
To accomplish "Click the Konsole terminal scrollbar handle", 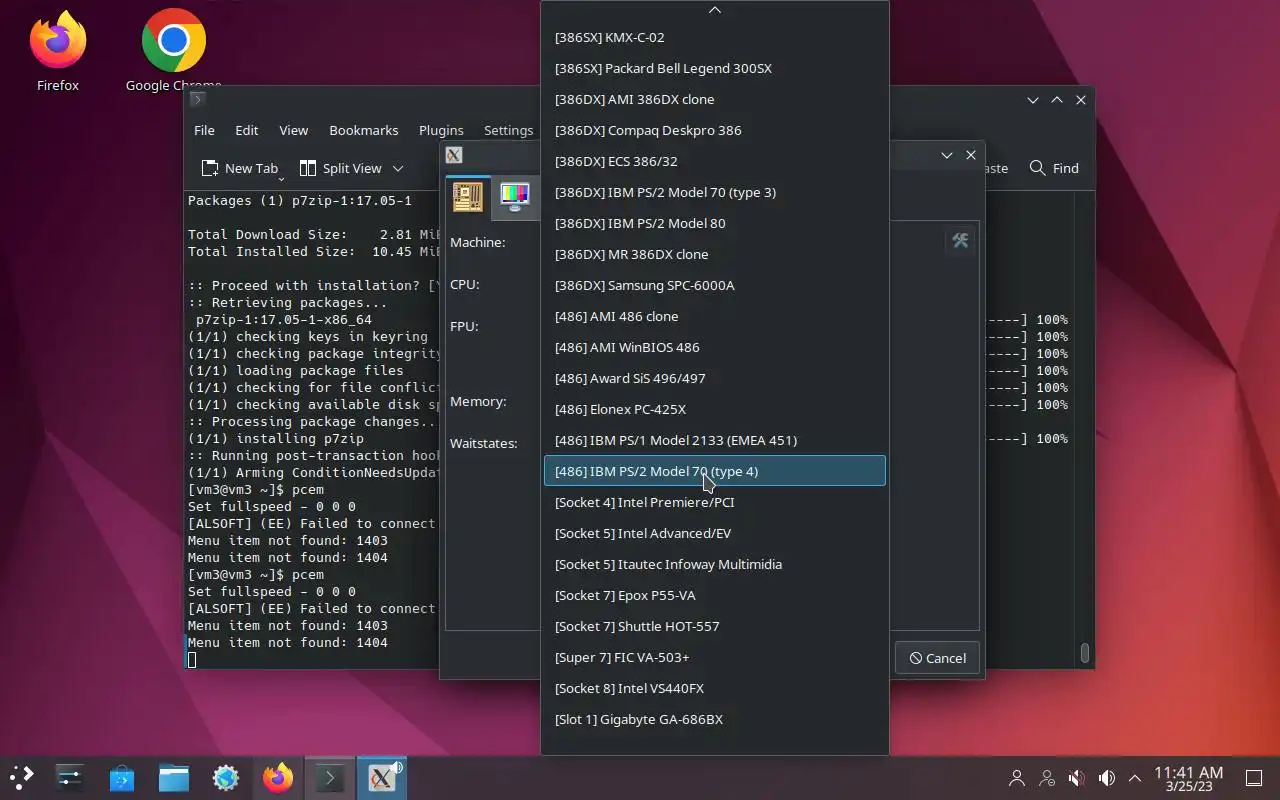I will [x=1085, y=653].
